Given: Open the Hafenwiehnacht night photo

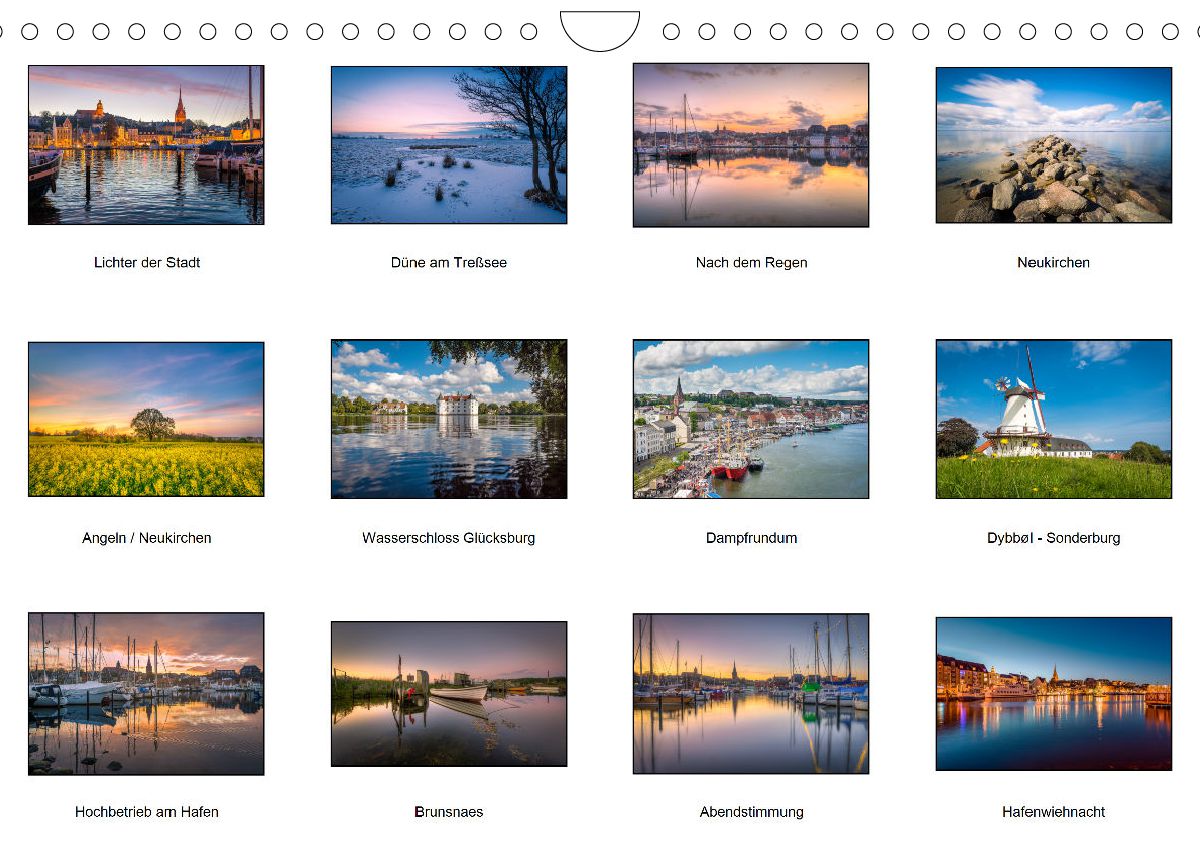Looking at the screenshot, I should [x=1054, y=694].
